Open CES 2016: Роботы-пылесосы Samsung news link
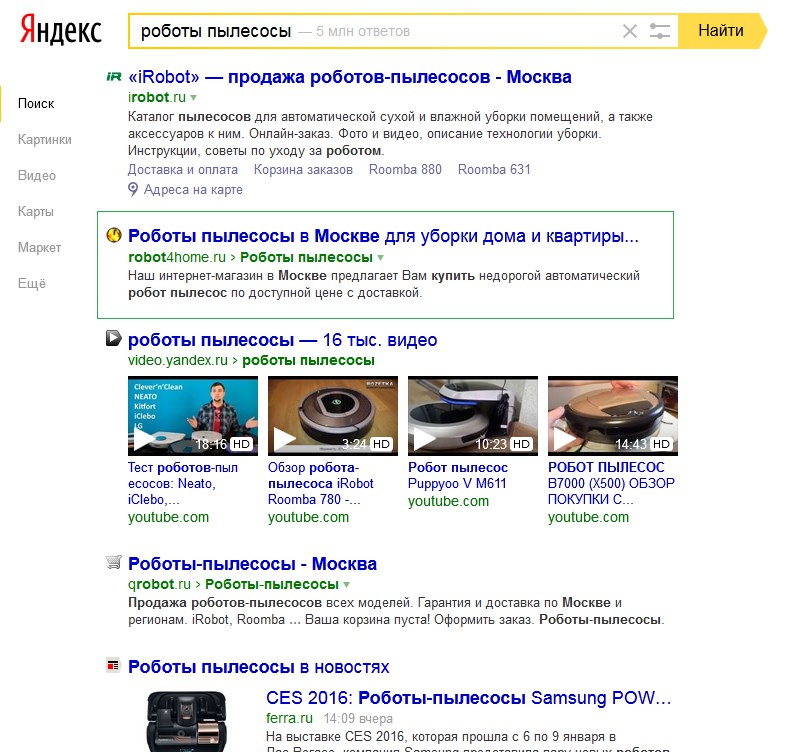Image resolution: width=800 pixels, height=752 pixels. [x=468, y=698]
